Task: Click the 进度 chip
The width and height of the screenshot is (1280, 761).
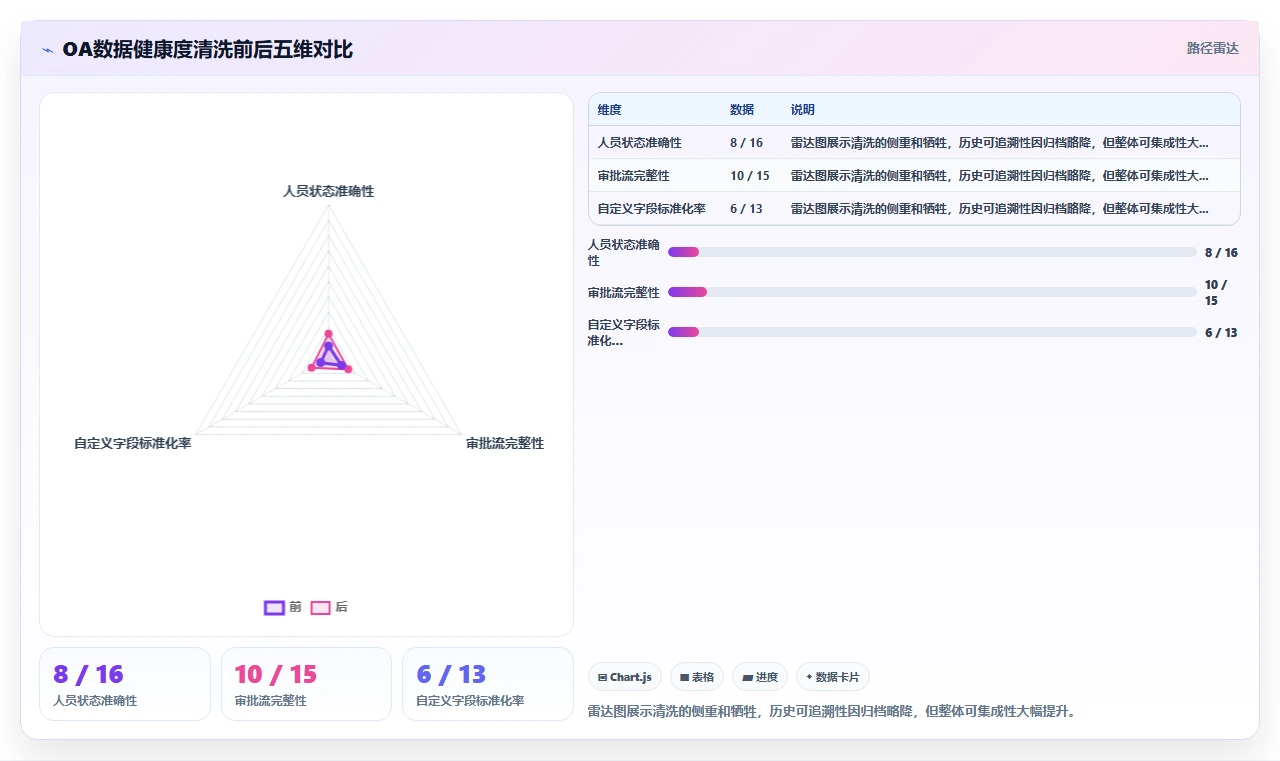Action: tap(760, 677)
